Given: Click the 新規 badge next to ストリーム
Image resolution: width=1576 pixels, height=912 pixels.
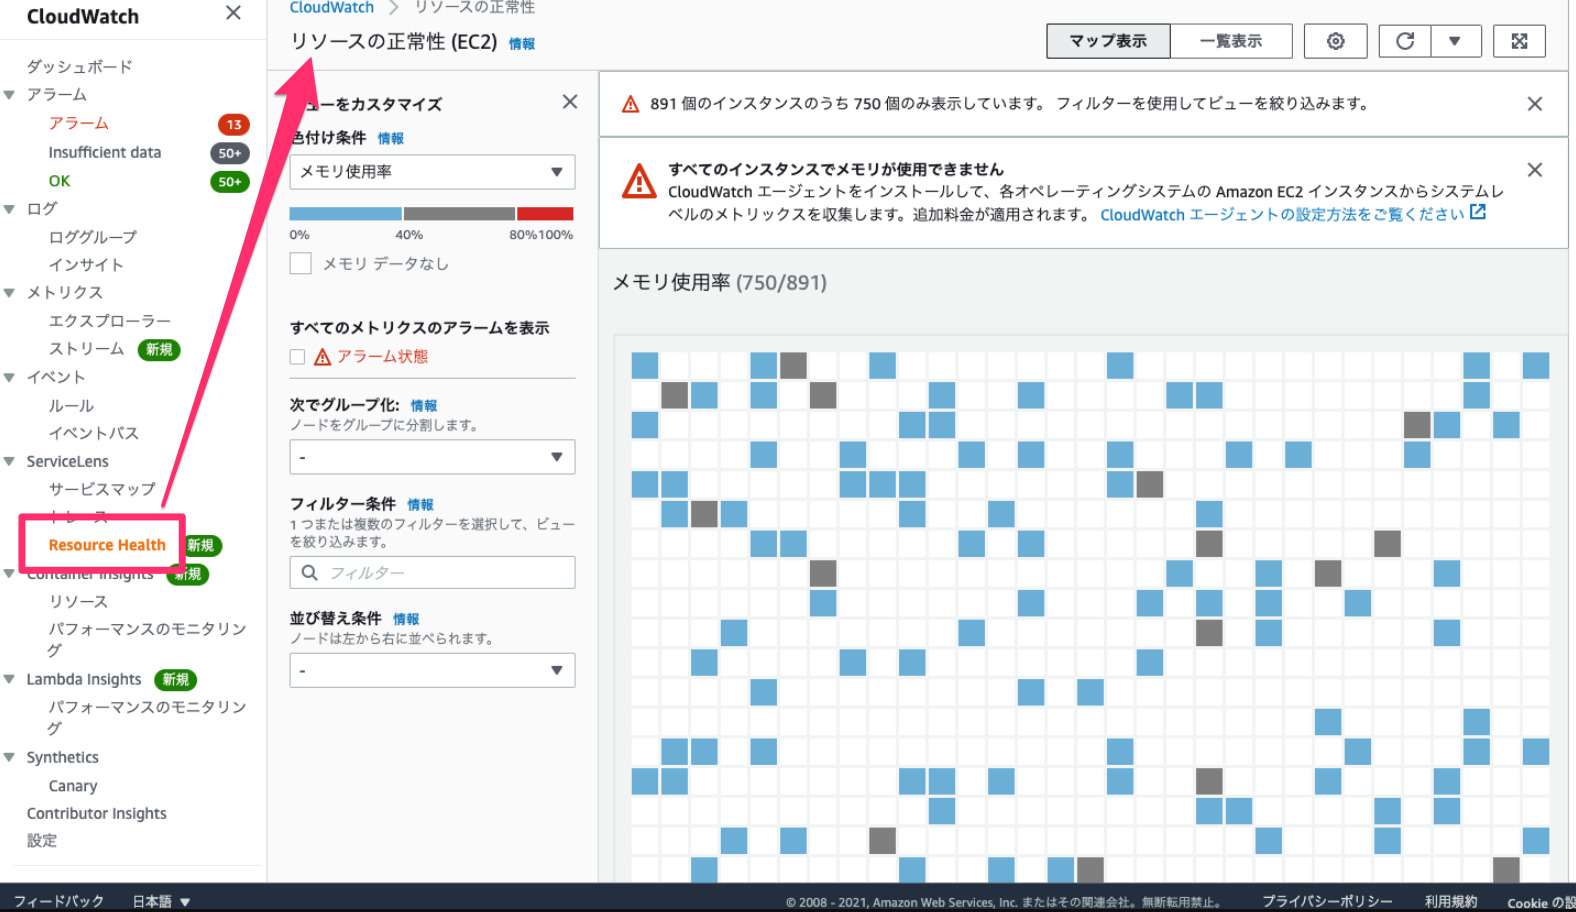Looking at the screenshot, I should pos(159,349).
